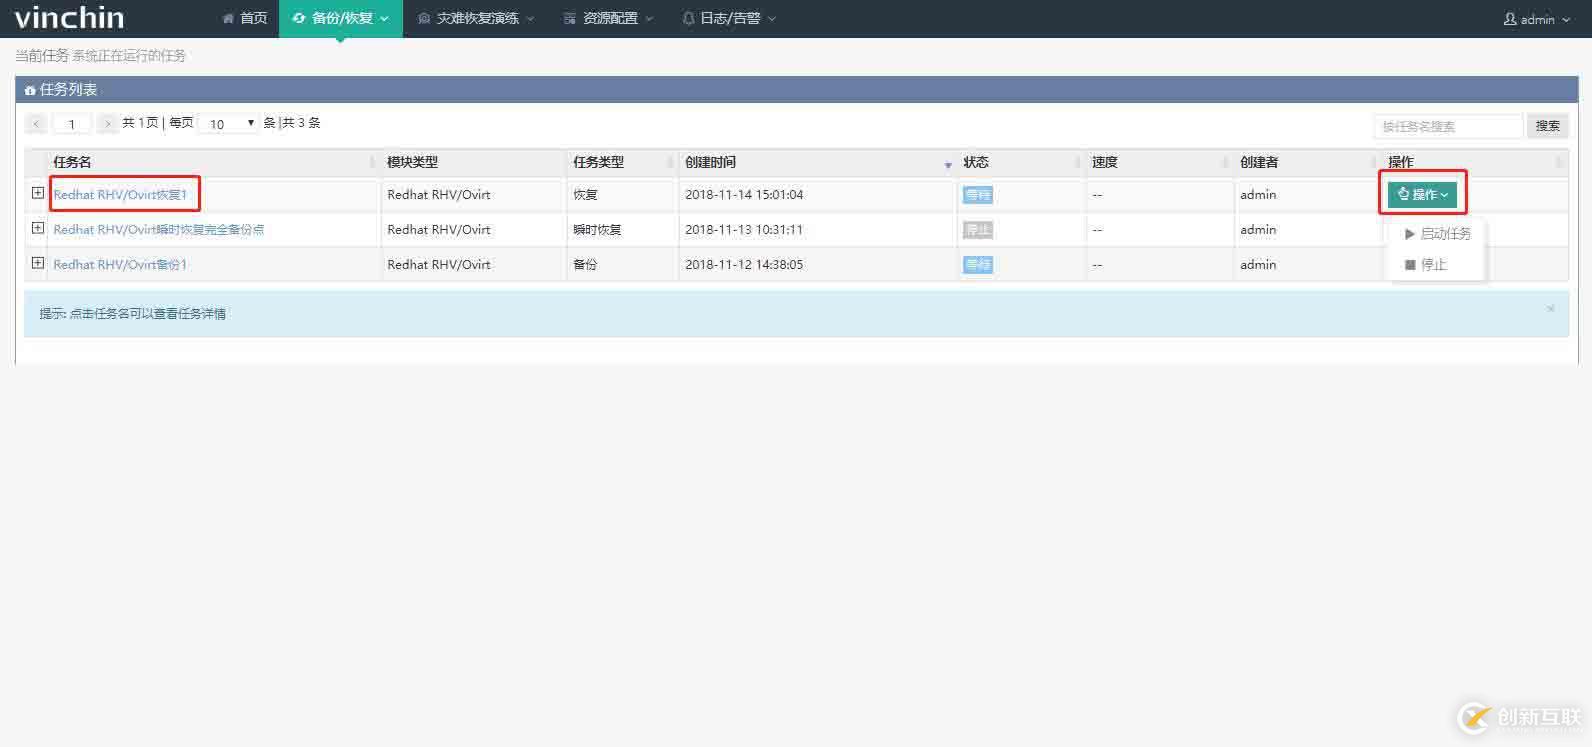Screen dimensions: 1592x747
Task: Focus the task name search box
Action: (1448, 126)
